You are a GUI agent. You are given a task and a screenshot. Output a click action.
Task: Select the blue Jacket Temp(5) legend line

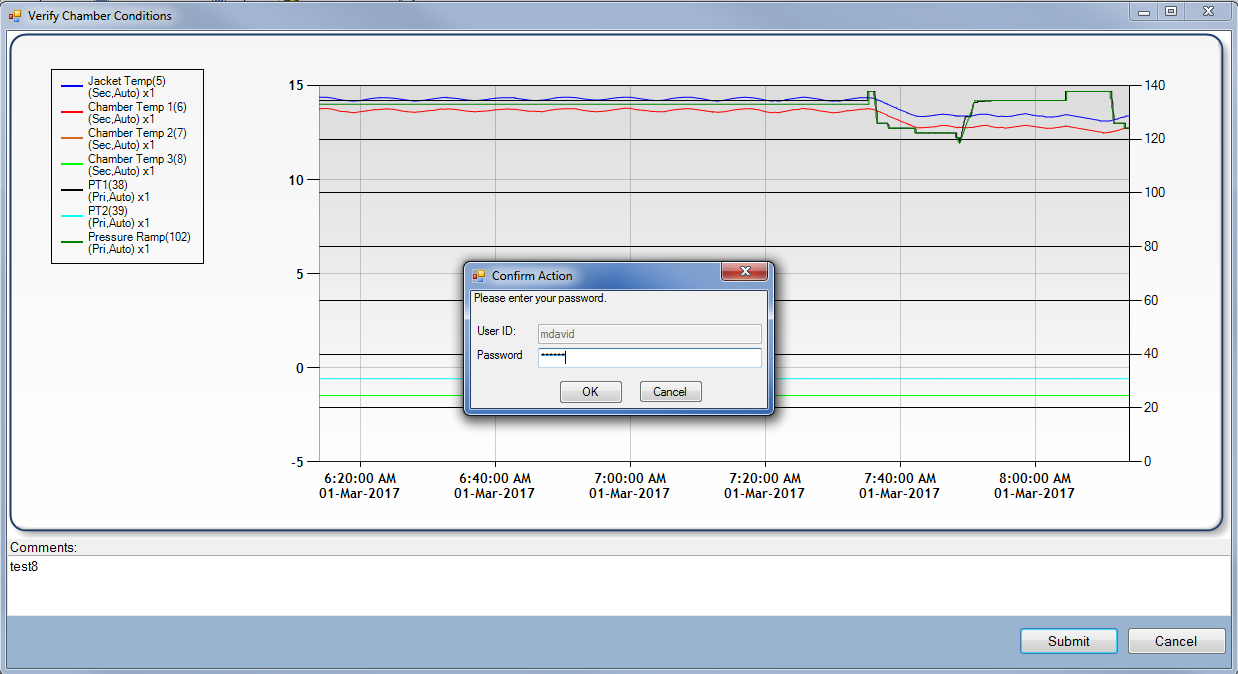coord(72,86)
